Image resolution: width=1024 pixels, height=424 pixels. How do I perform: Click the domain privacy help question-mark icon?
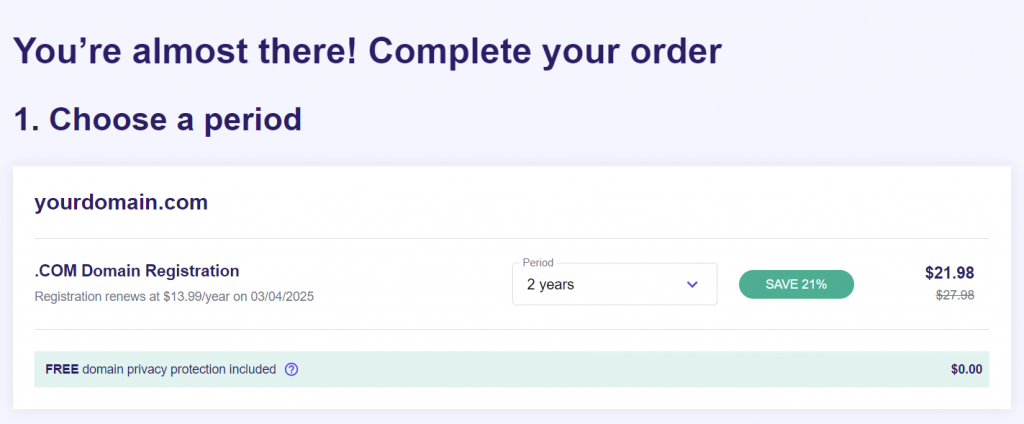[x=292, y=370]
